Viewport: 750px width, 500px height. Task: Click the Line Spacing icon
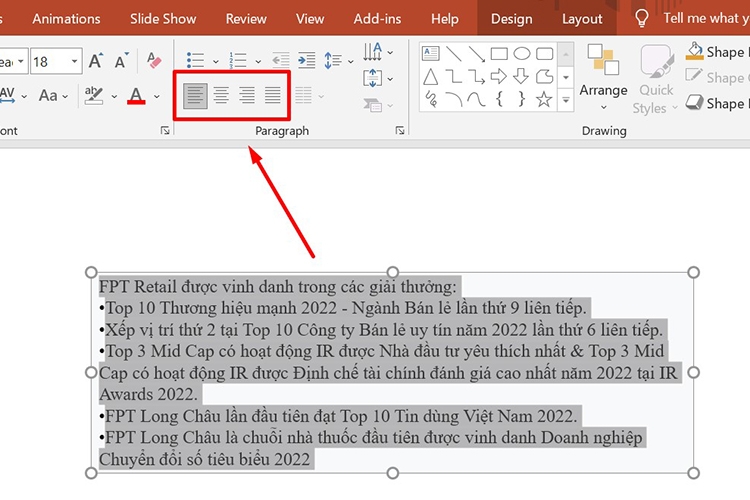click(x=333, y=61)
